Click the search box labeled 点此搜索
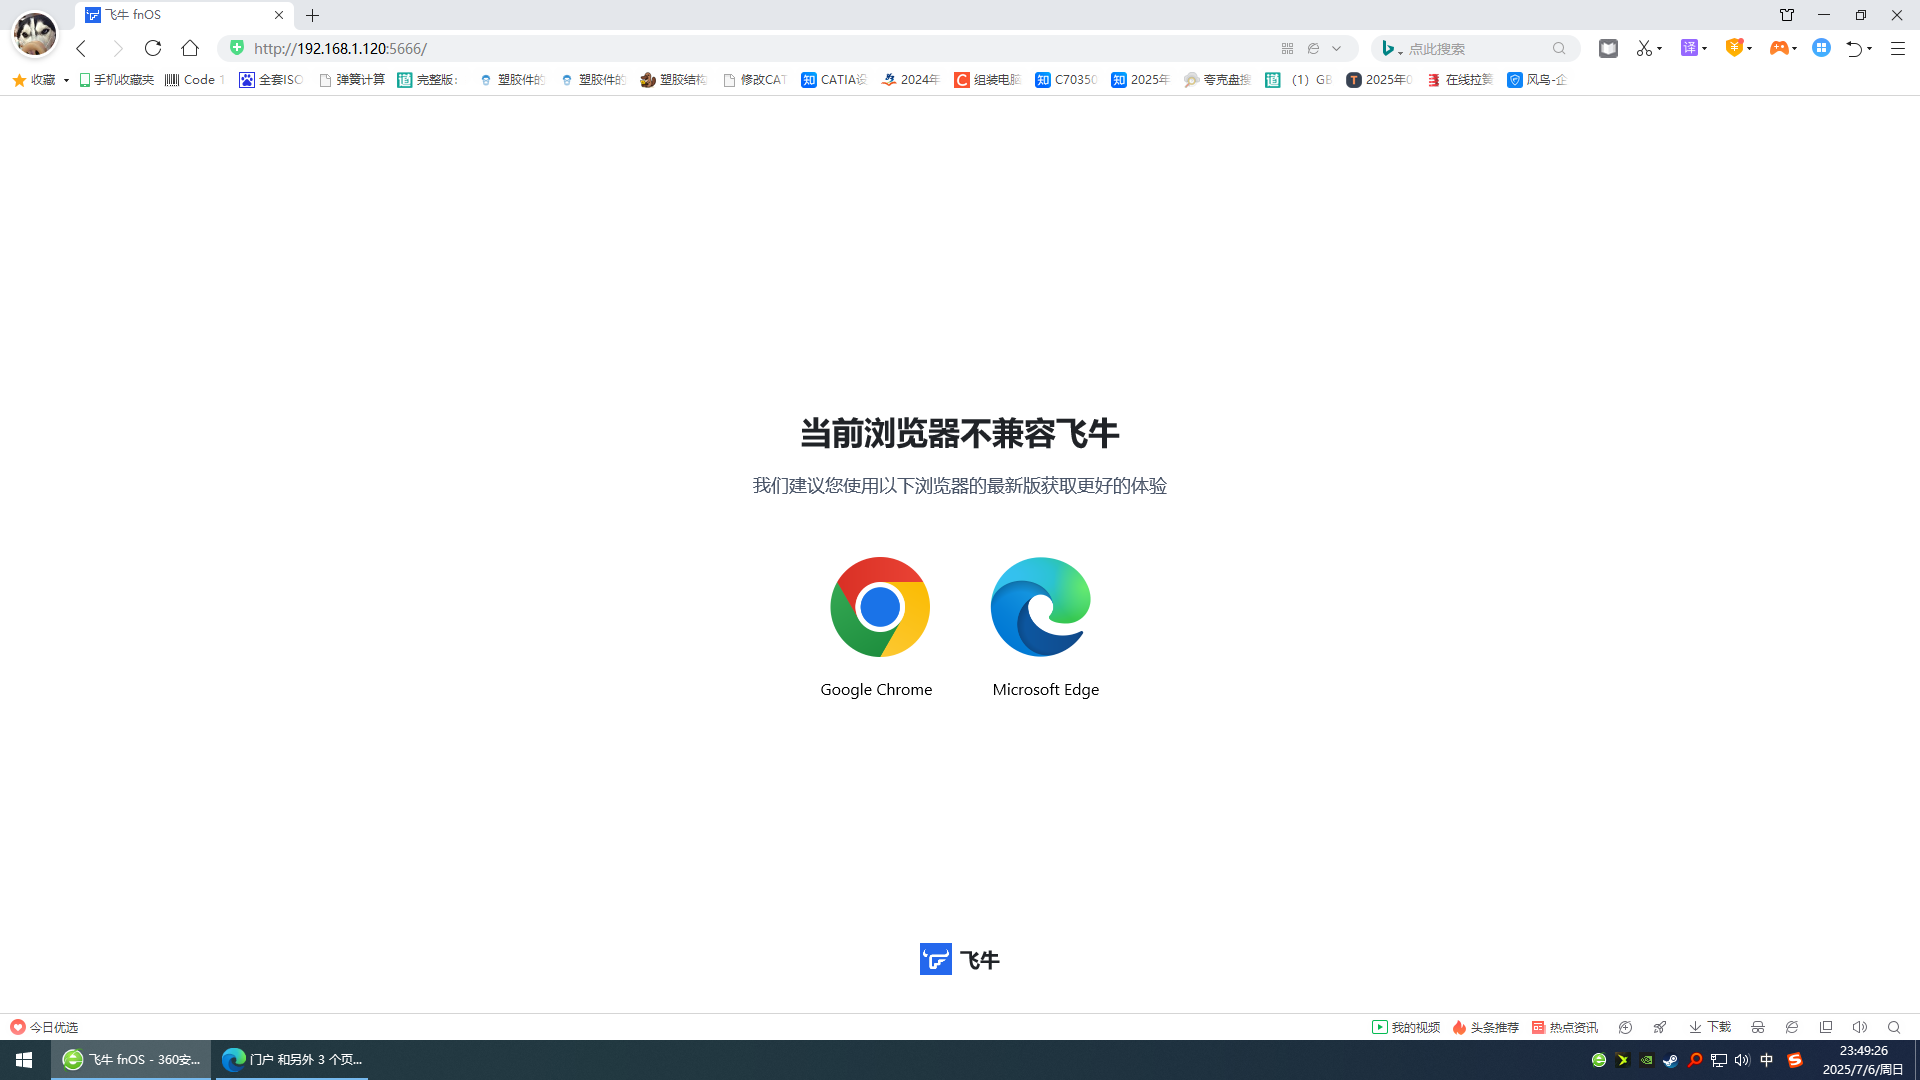Image resolution: width=1920 pixels, height=1080 pixels. 1476,48
